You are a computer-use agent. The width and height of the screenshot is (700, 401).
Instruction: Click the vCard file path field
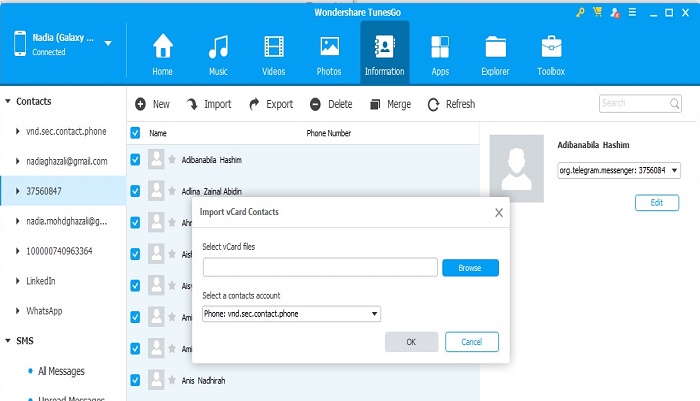tap(320, 267)
